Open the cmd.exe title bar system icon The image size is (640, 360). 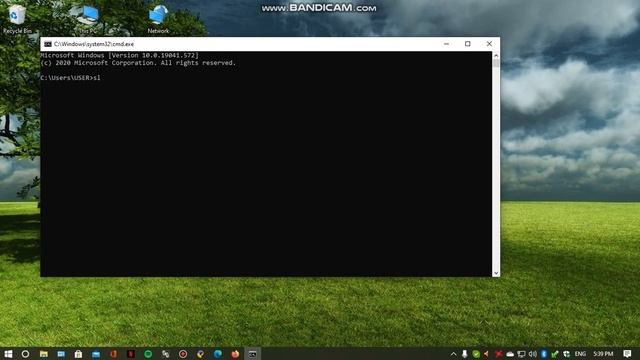(x=48, y=44)
